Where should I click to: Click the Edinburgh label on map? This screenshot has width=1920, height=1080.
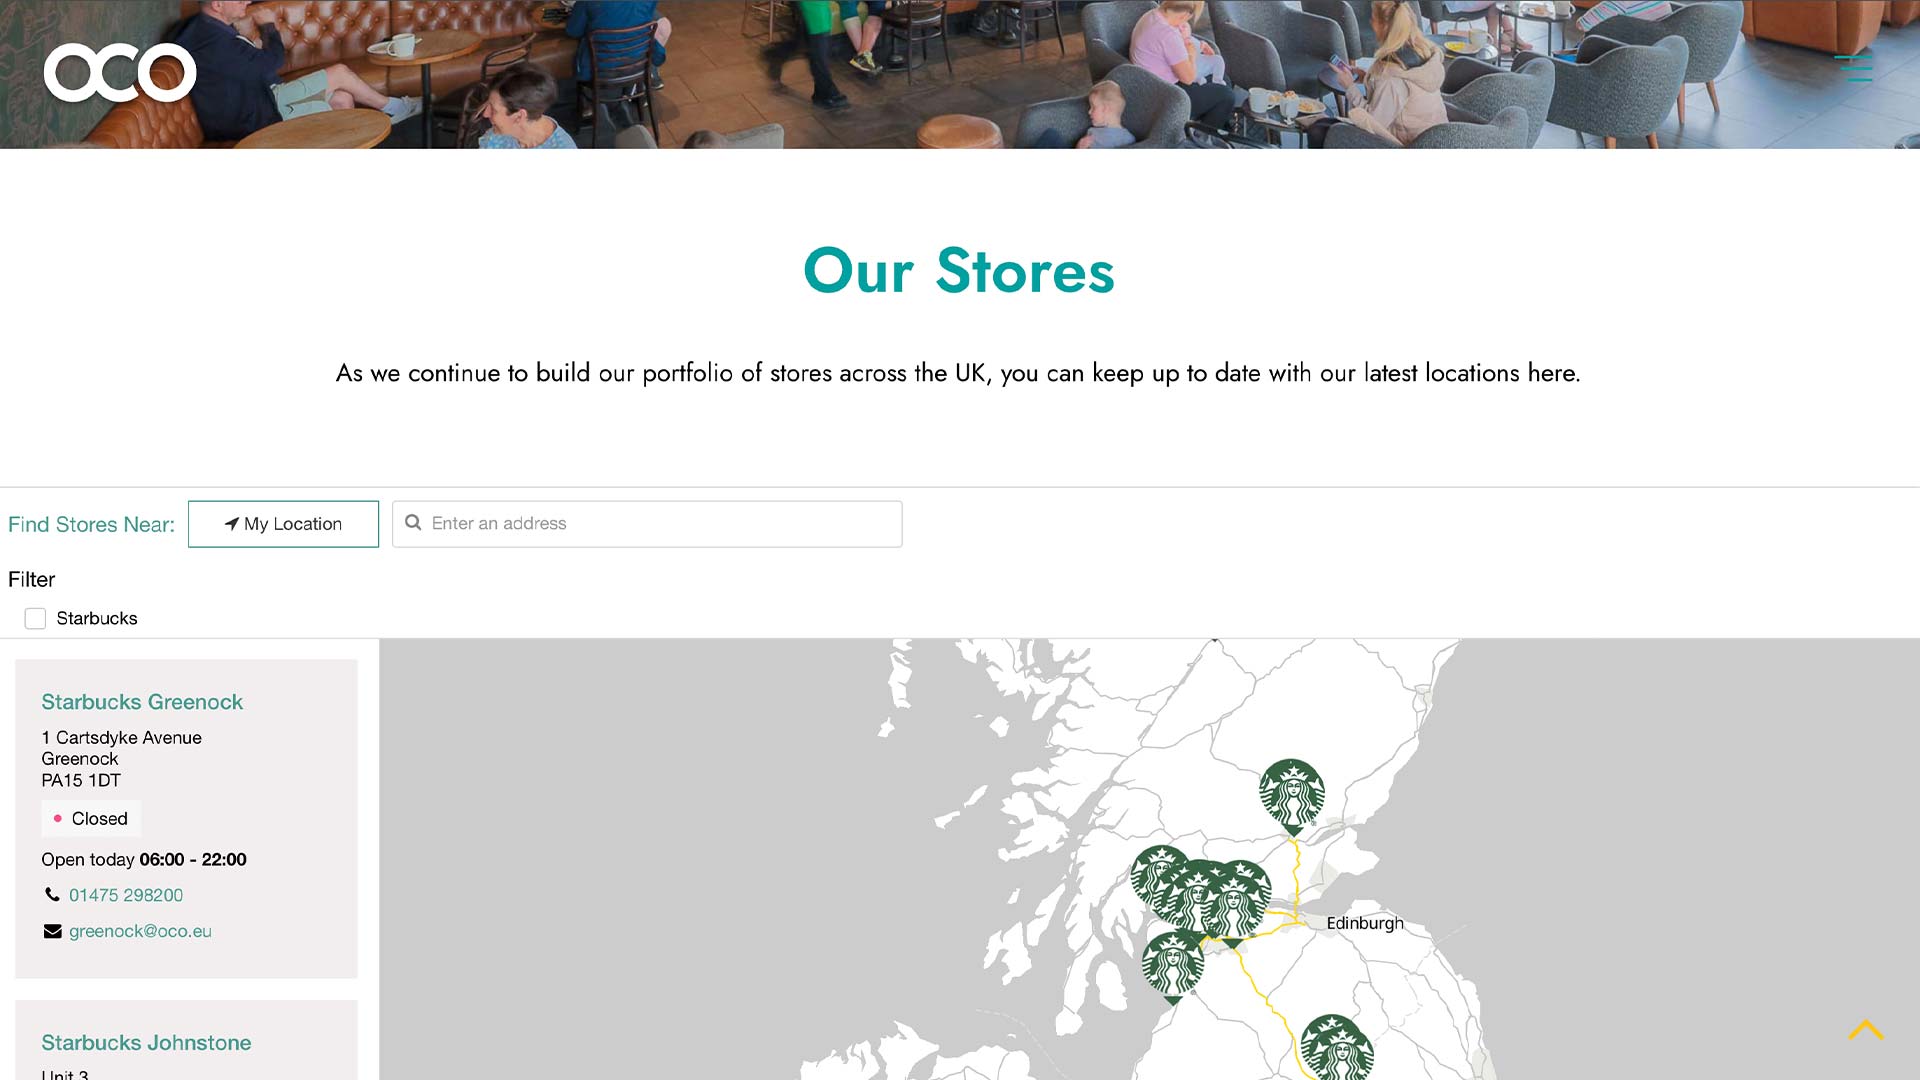tap(1365, 923)
